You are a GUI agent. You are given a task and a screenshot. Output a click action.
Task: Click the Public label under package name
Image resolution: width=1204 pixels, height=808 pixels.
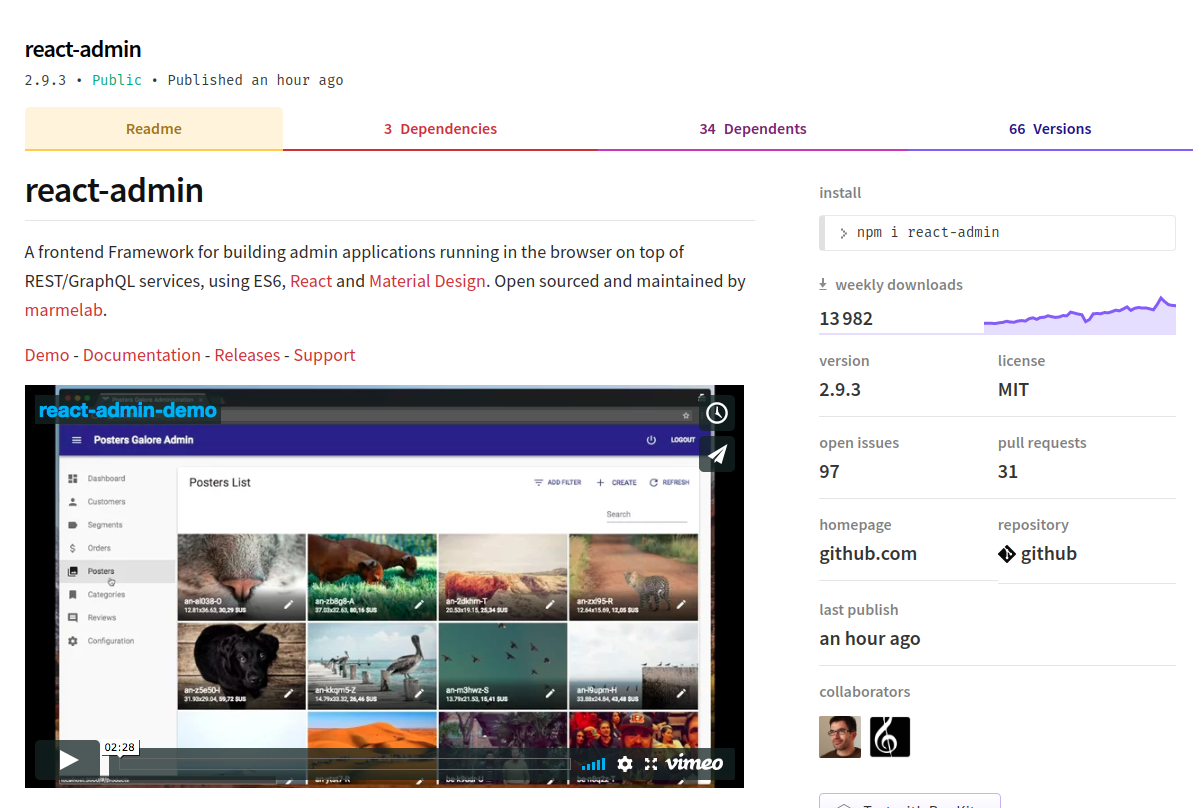pos(117,80)
